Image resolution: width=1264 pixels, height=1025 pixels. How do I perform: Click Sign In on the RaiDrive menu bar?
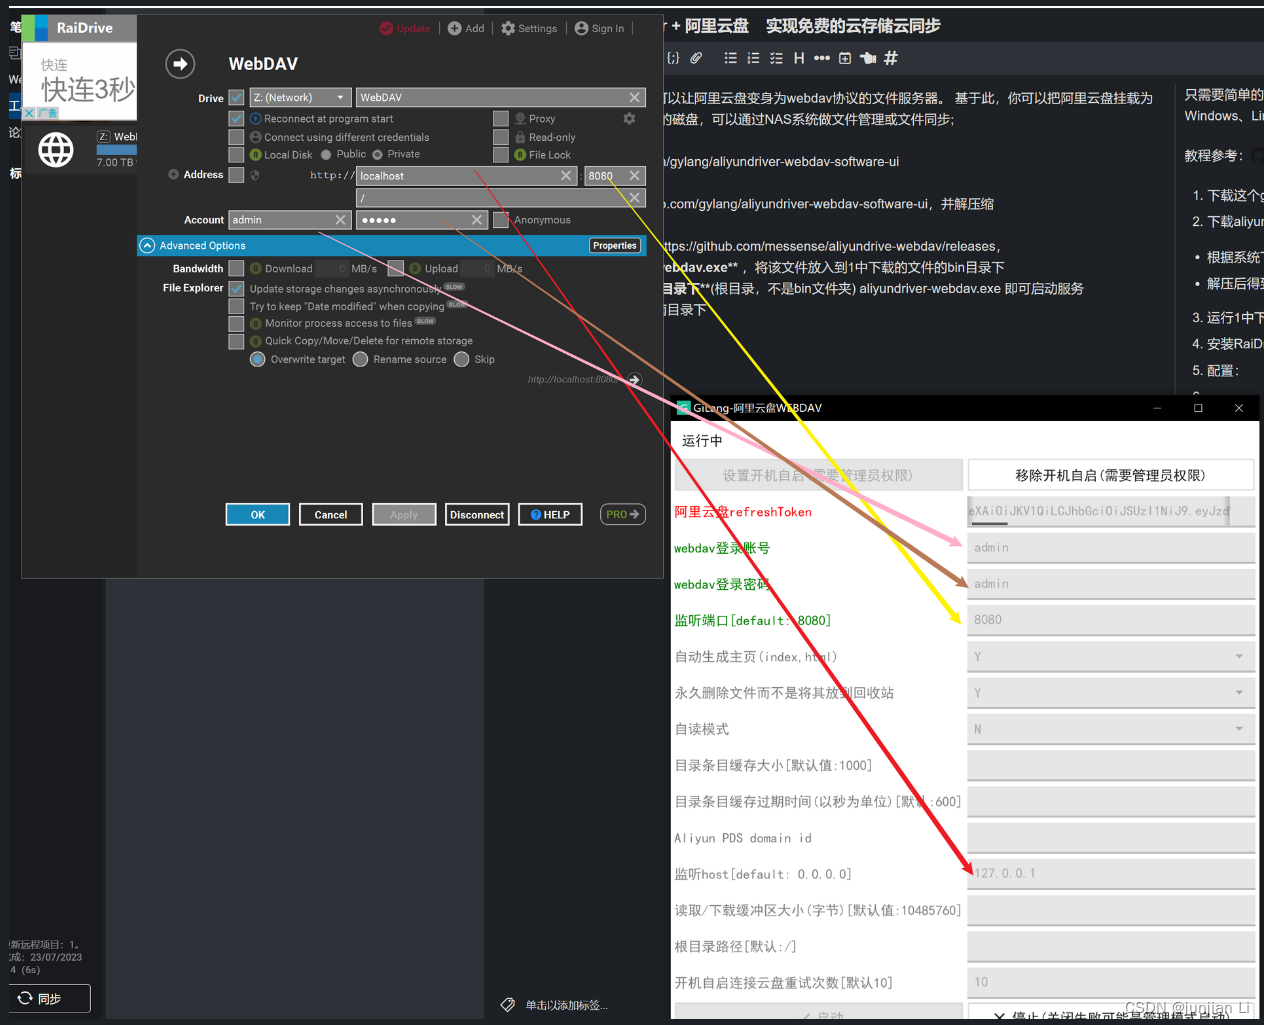pos(599,28)
